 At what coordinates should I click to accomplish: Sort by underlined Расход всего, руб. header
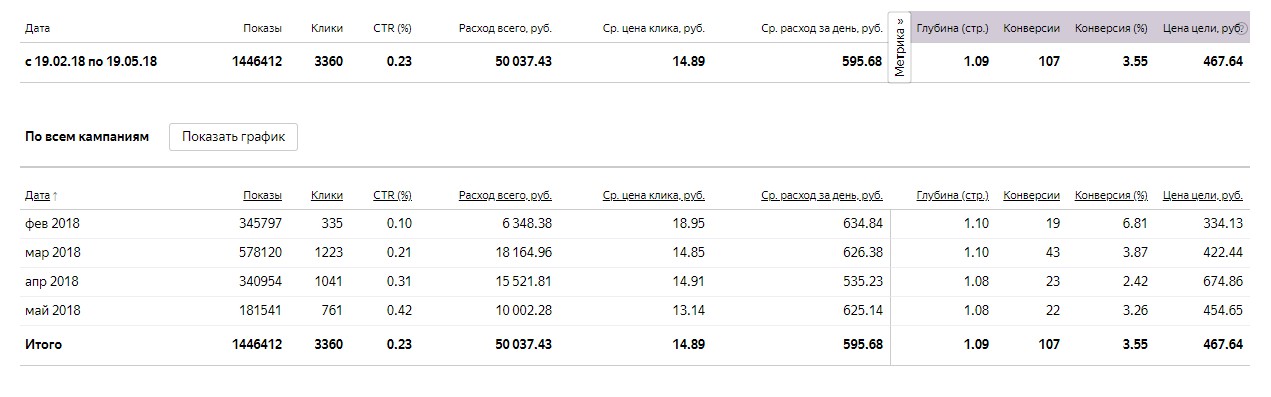click(x=505, y=196)
